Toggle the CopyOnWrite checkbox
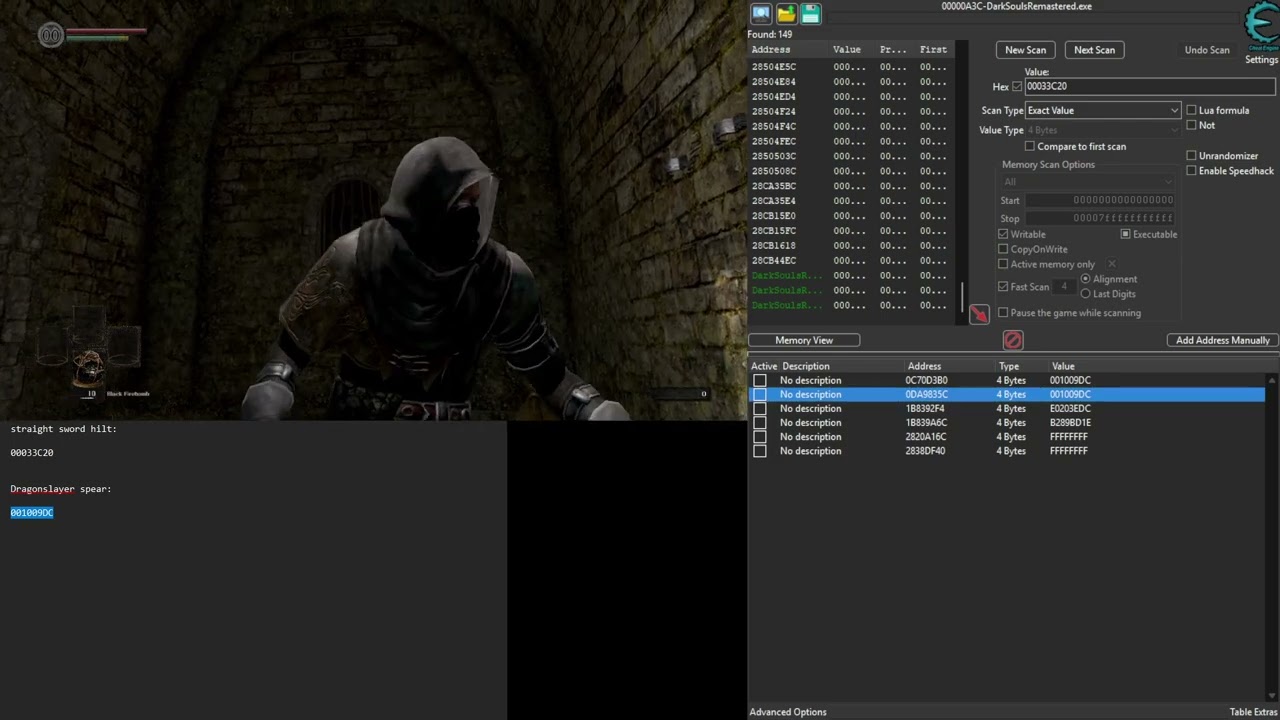1280x720 pixels. click(1003, 249)
